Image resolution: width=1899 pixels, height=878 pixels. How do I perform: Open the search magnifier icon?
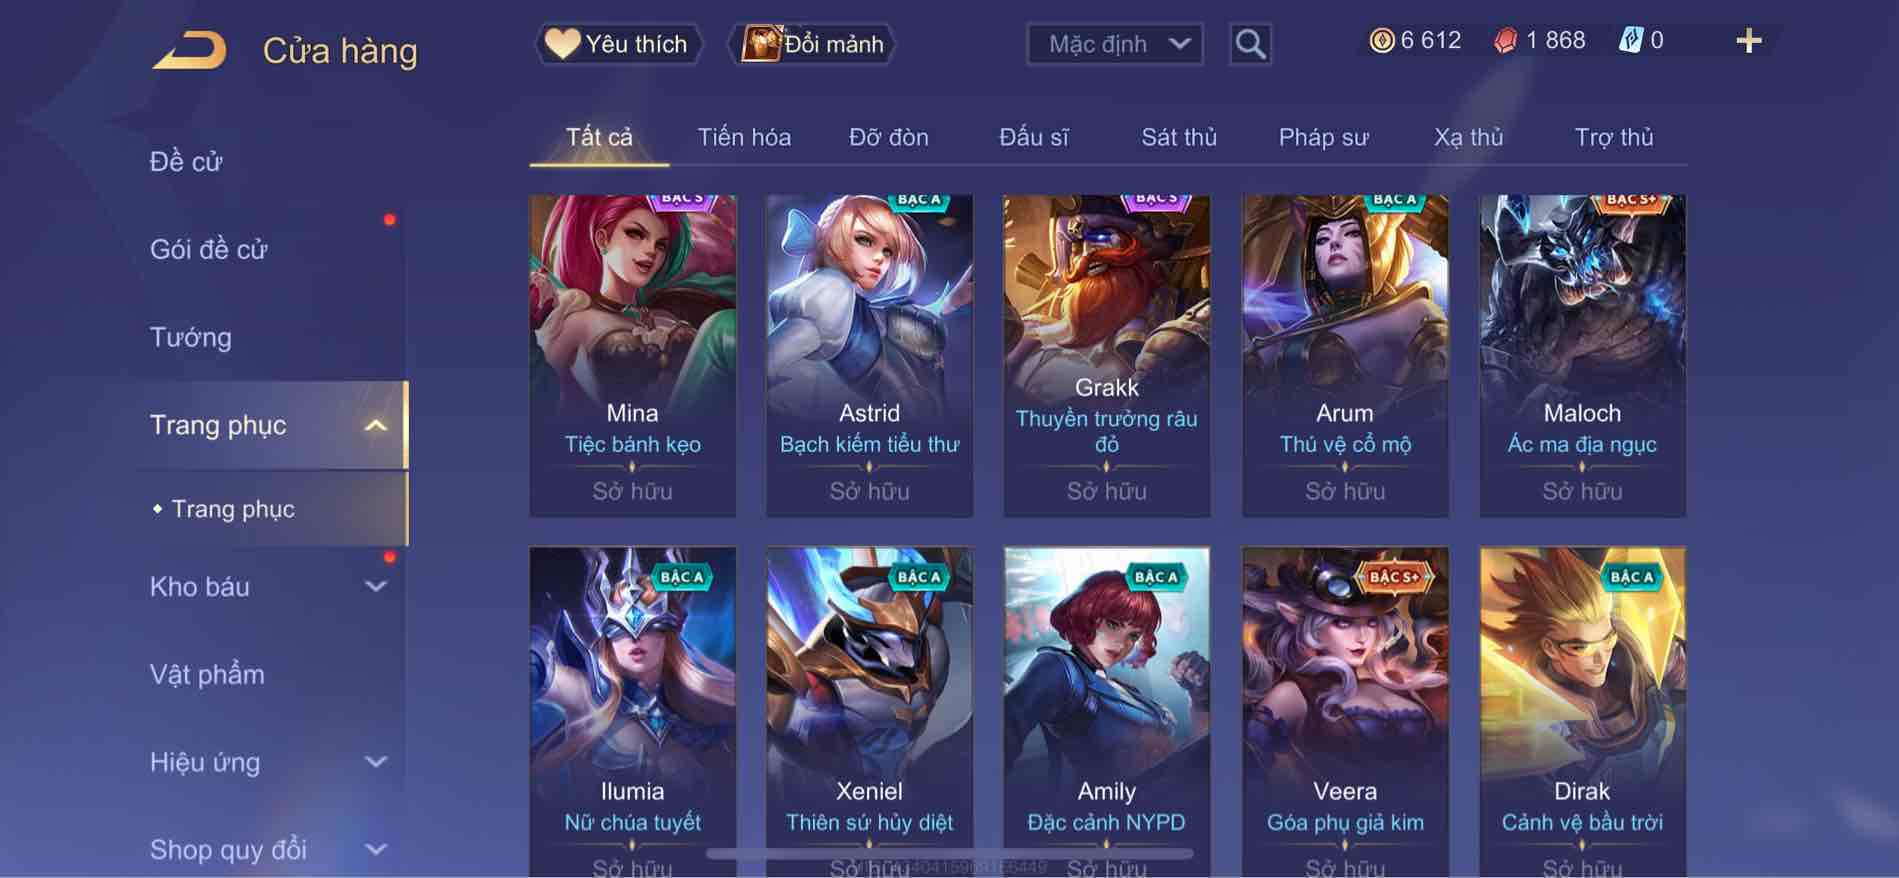(x=1250, y=44)
